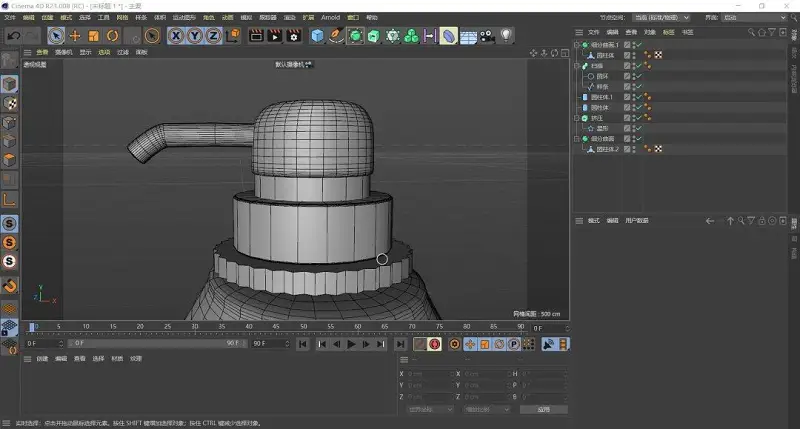Open the size mode dropdown beside 应用
The image size is (800, 429).
[x=487, y=409]
